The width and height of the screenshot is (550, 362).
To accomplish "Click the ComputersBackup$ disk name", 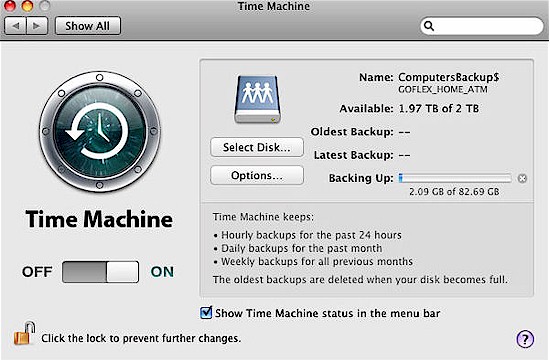I will (449, 78).
